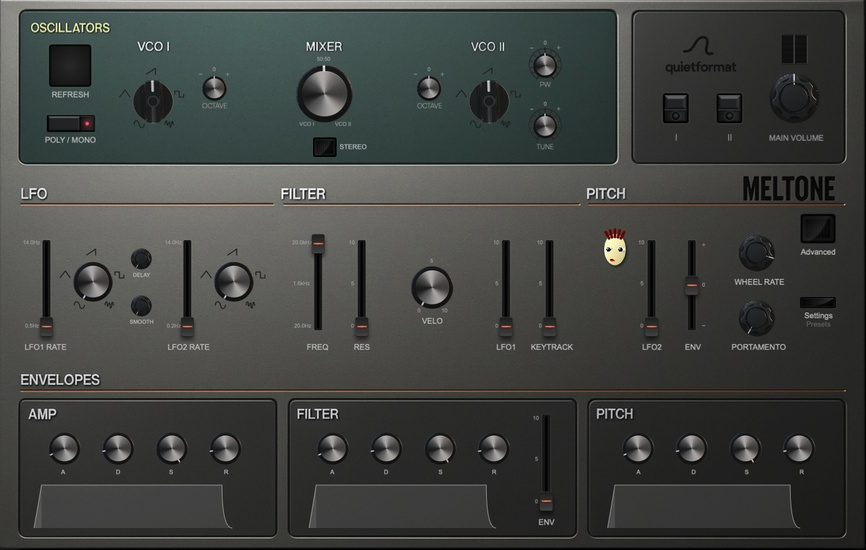The height and width of the screenshot is (550, 866).
Task: Click the FILTER envelope shape display
Action: (x=402, y=506)
